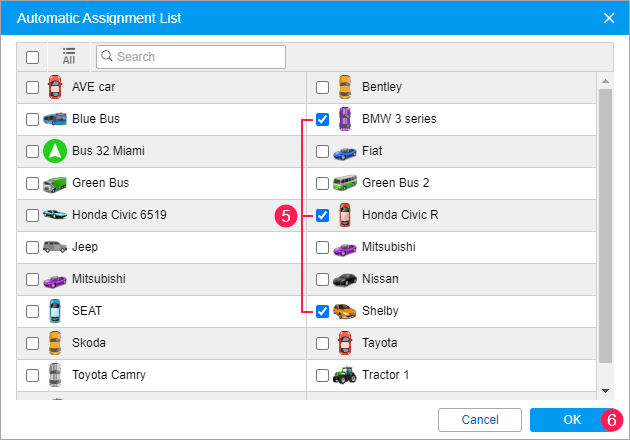Close the Automatic Assignment List dialog
This screenshot has width=630, height=440.
click(x=609, y=18)
